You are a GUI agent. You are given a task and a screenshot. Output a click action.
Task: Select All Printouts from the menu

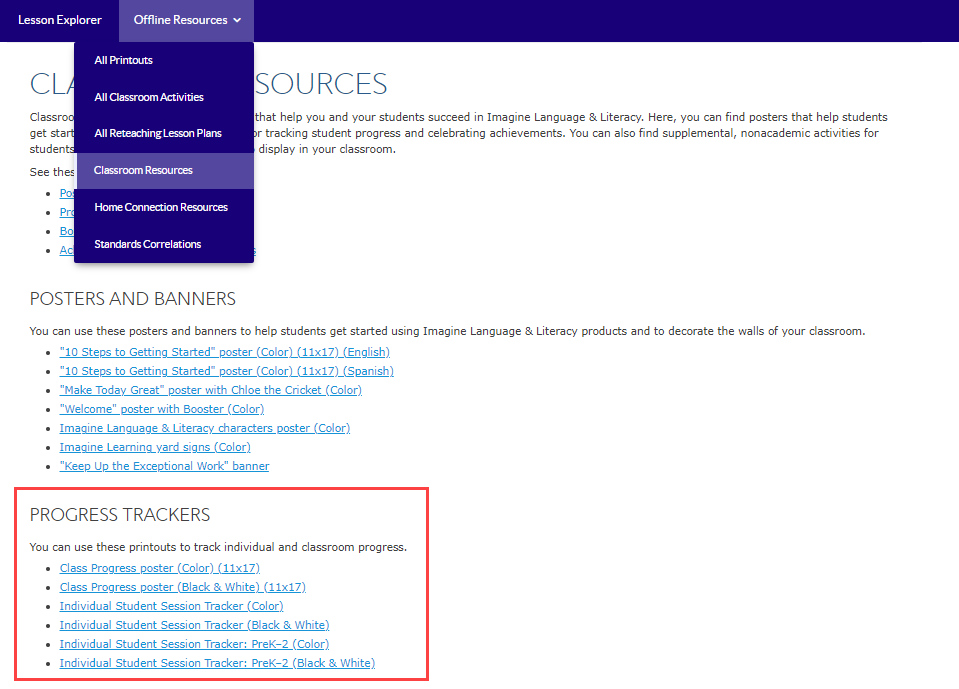click(x=124, y=60)
